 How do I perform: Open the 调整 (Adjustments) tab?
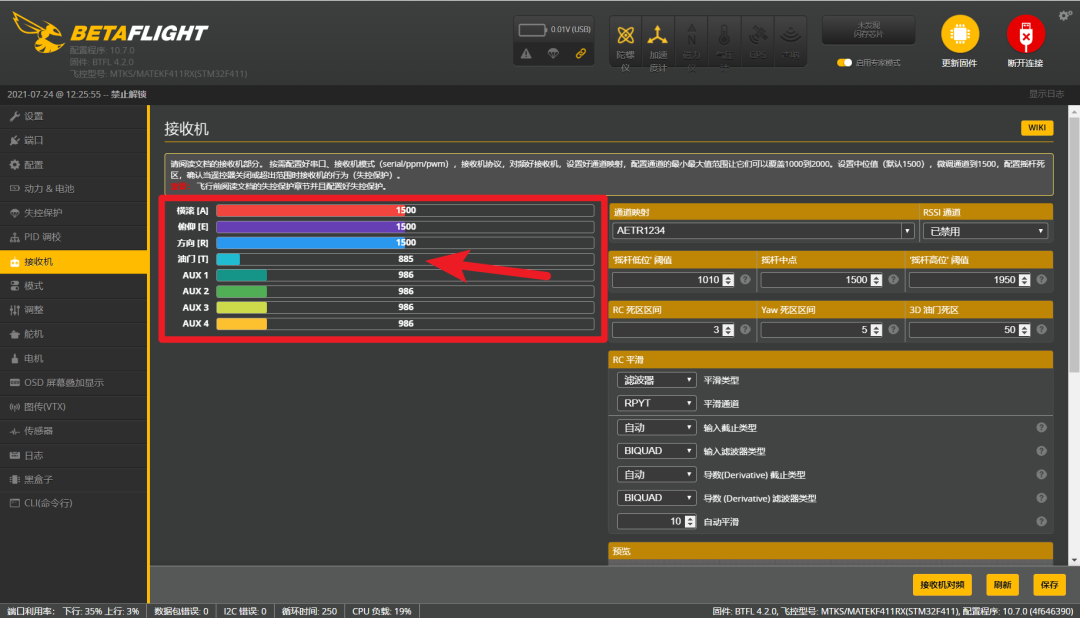point(73,310)
